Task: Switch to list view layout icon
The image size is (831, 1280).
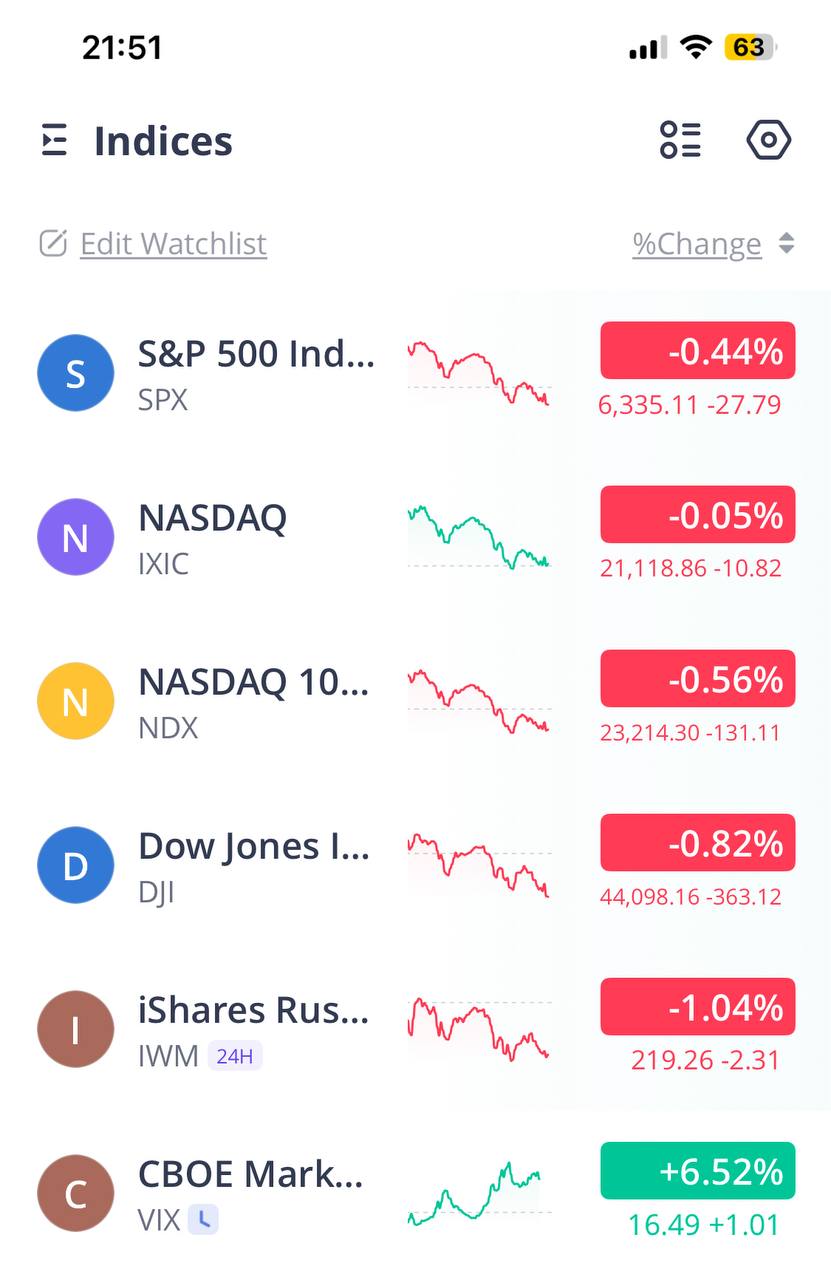Action: [x=680, y=140]
